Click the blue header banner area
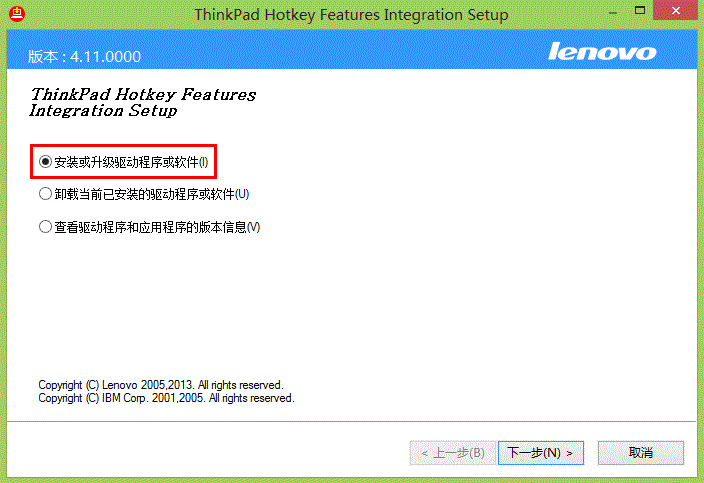 coord(352,50)
